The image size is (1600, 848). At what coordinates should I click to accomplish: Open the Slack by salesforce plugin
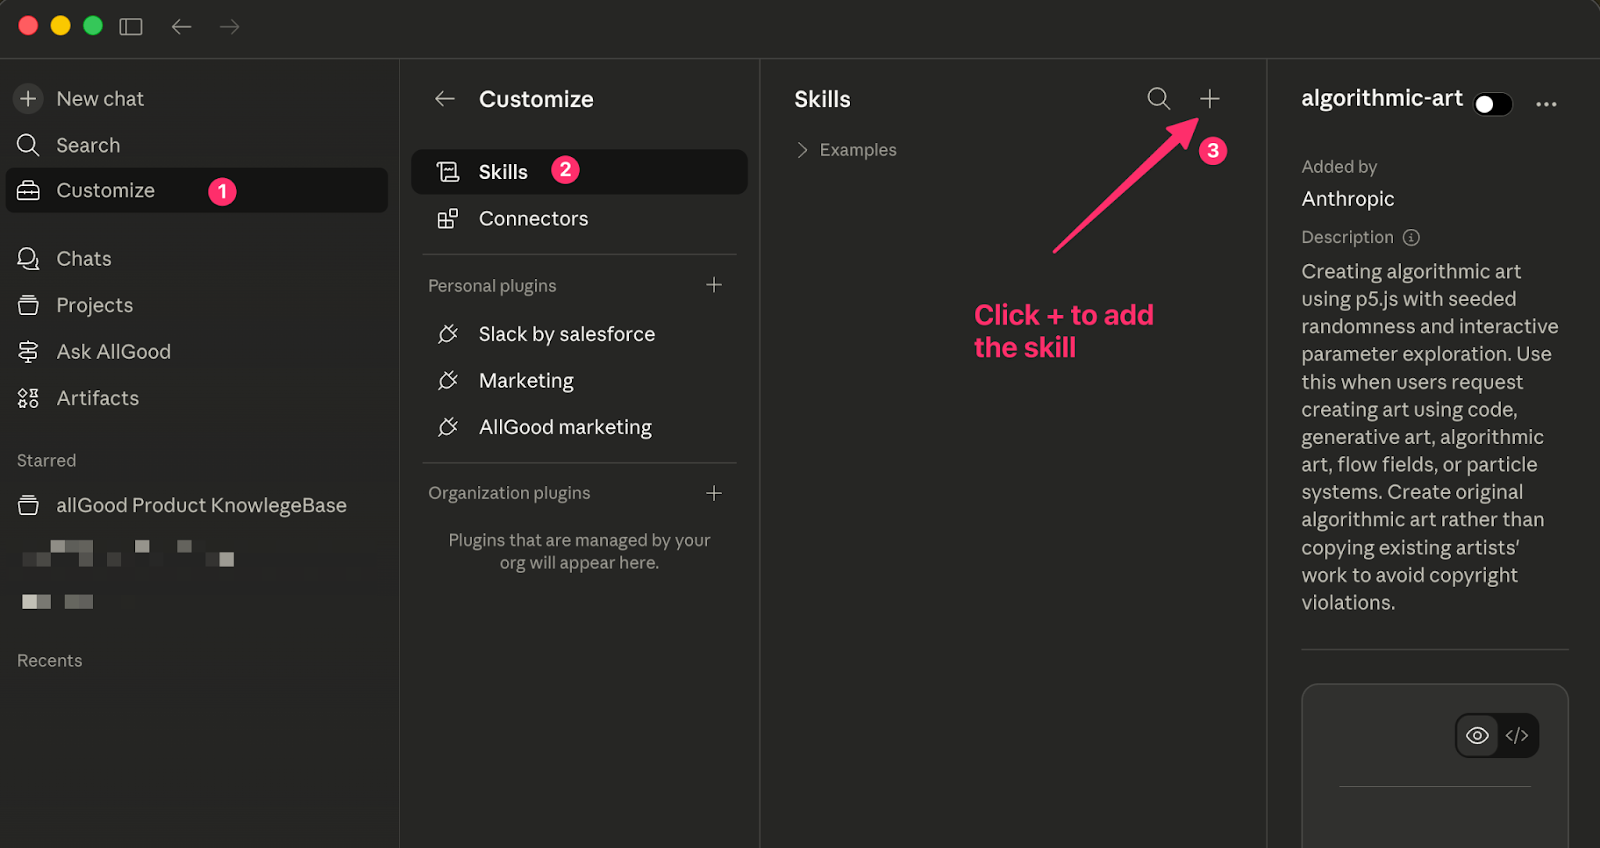(x=566, y=334)
